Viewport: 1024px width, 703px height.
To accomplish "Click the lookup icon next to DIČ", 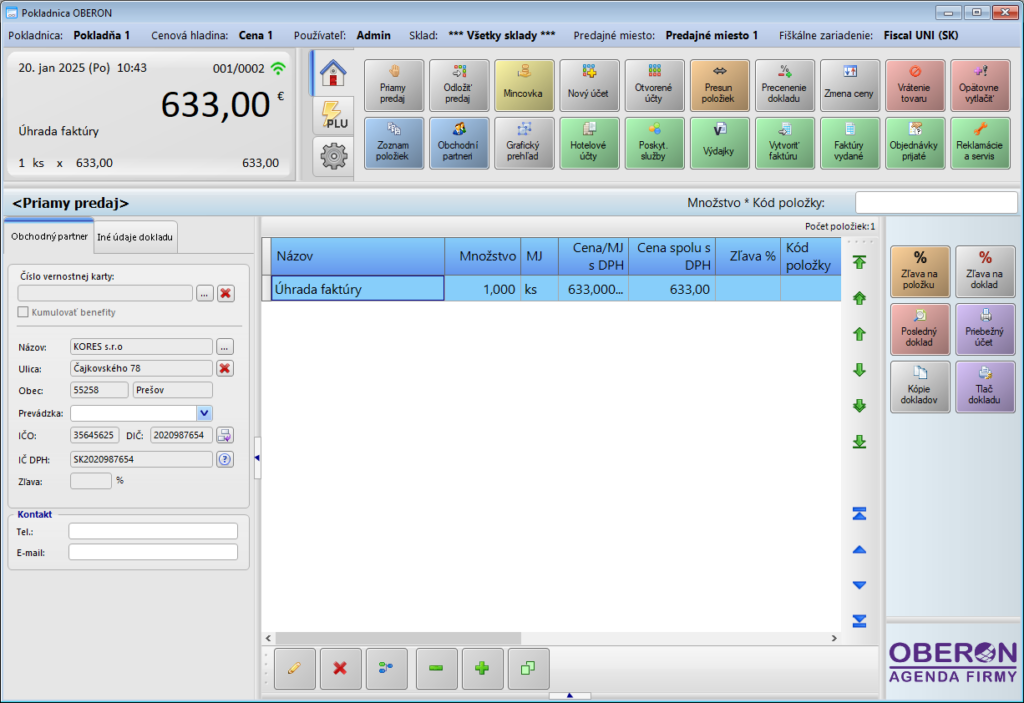I will point(225,435).
